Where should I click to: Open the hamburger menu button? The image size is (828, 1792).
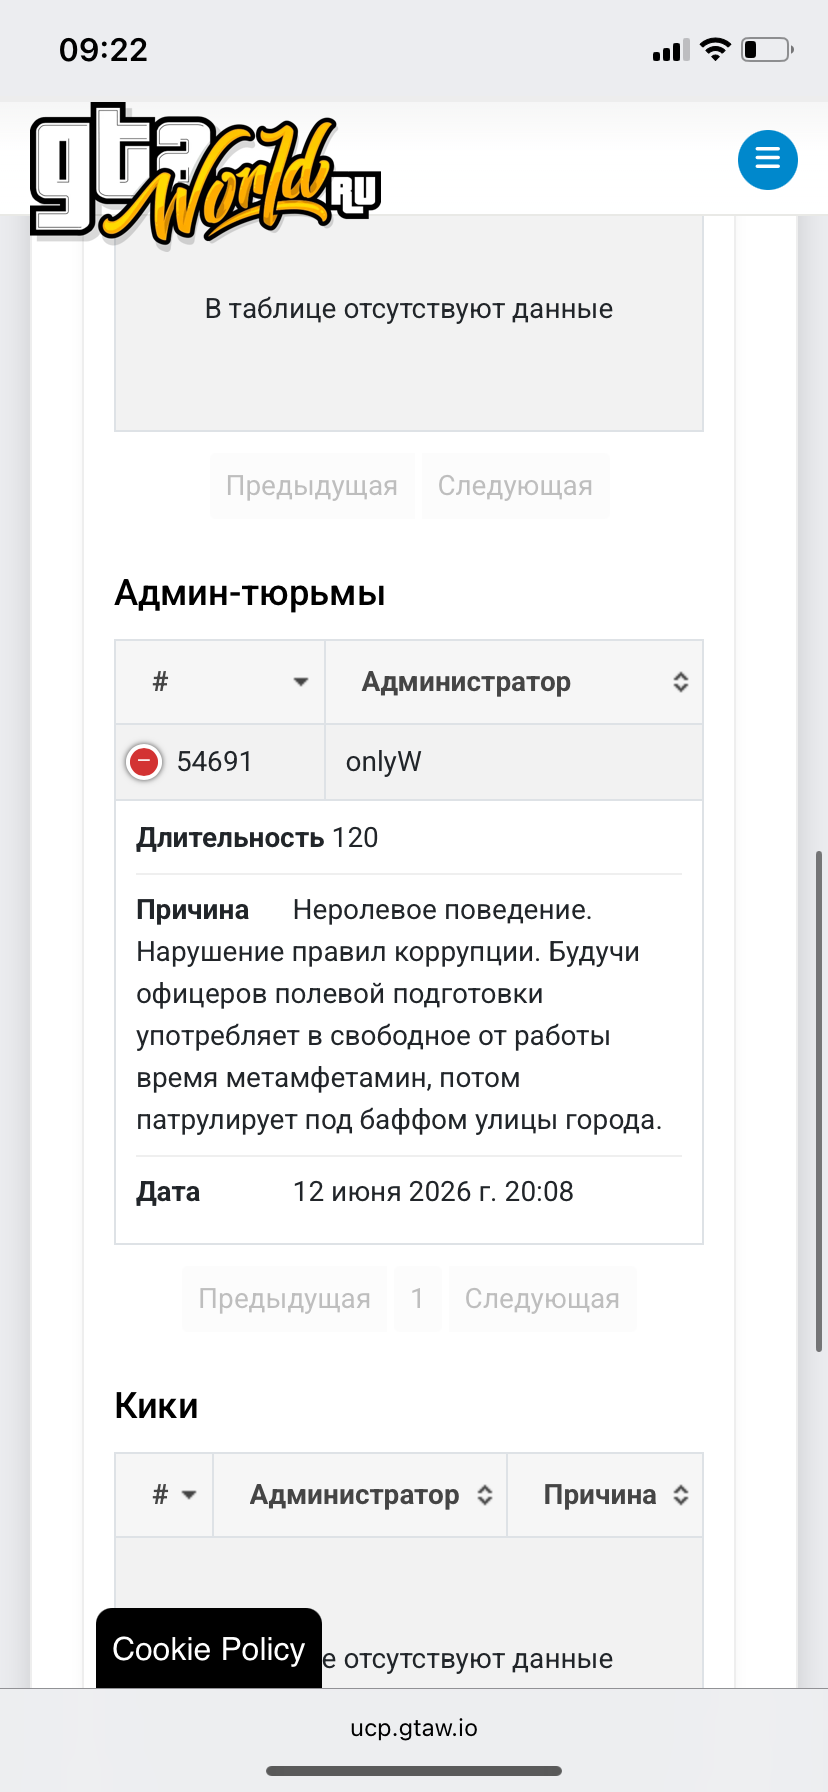click(767, 159)
